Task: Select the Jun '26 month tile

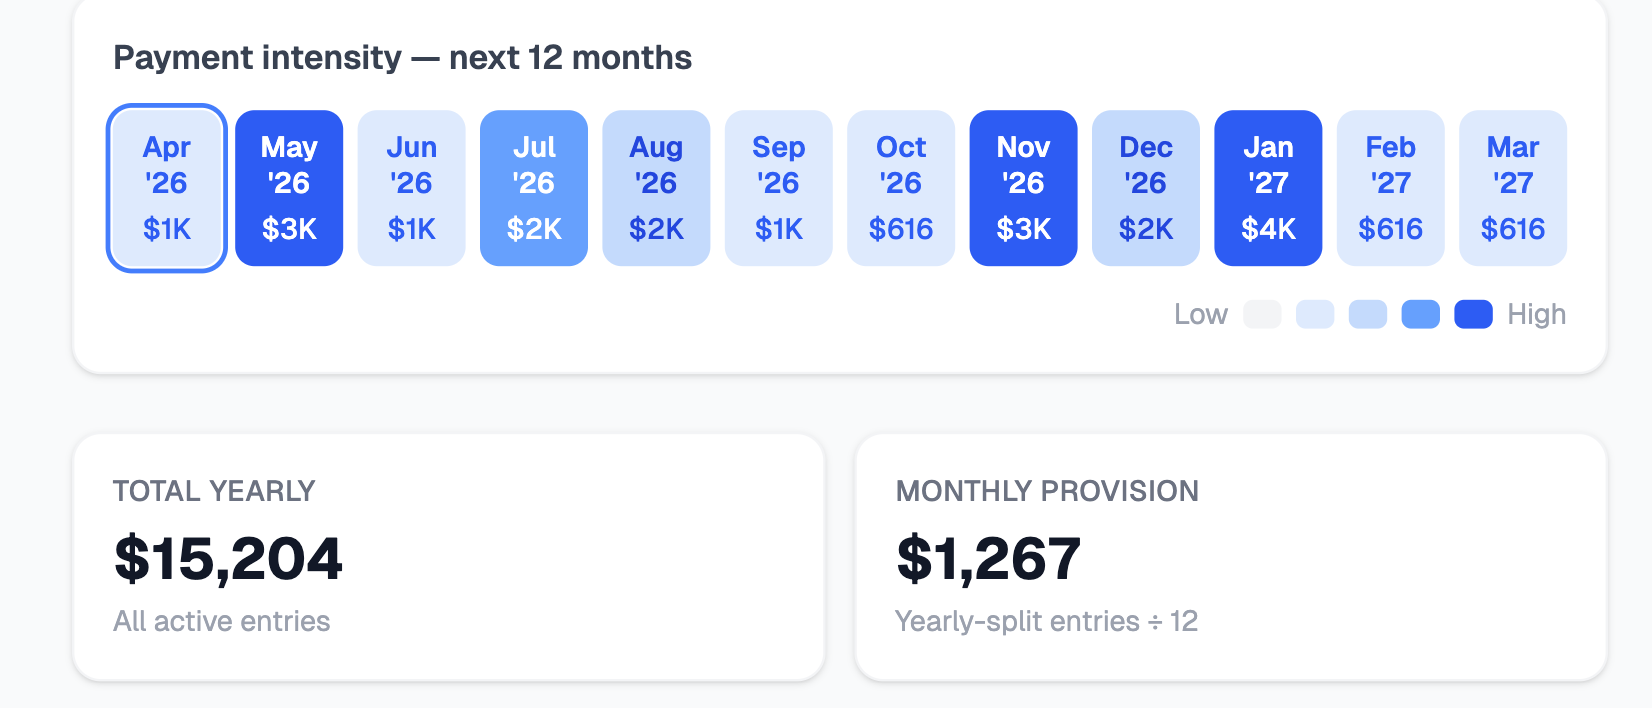Action: pyautogui.click(x=411, y=187)
